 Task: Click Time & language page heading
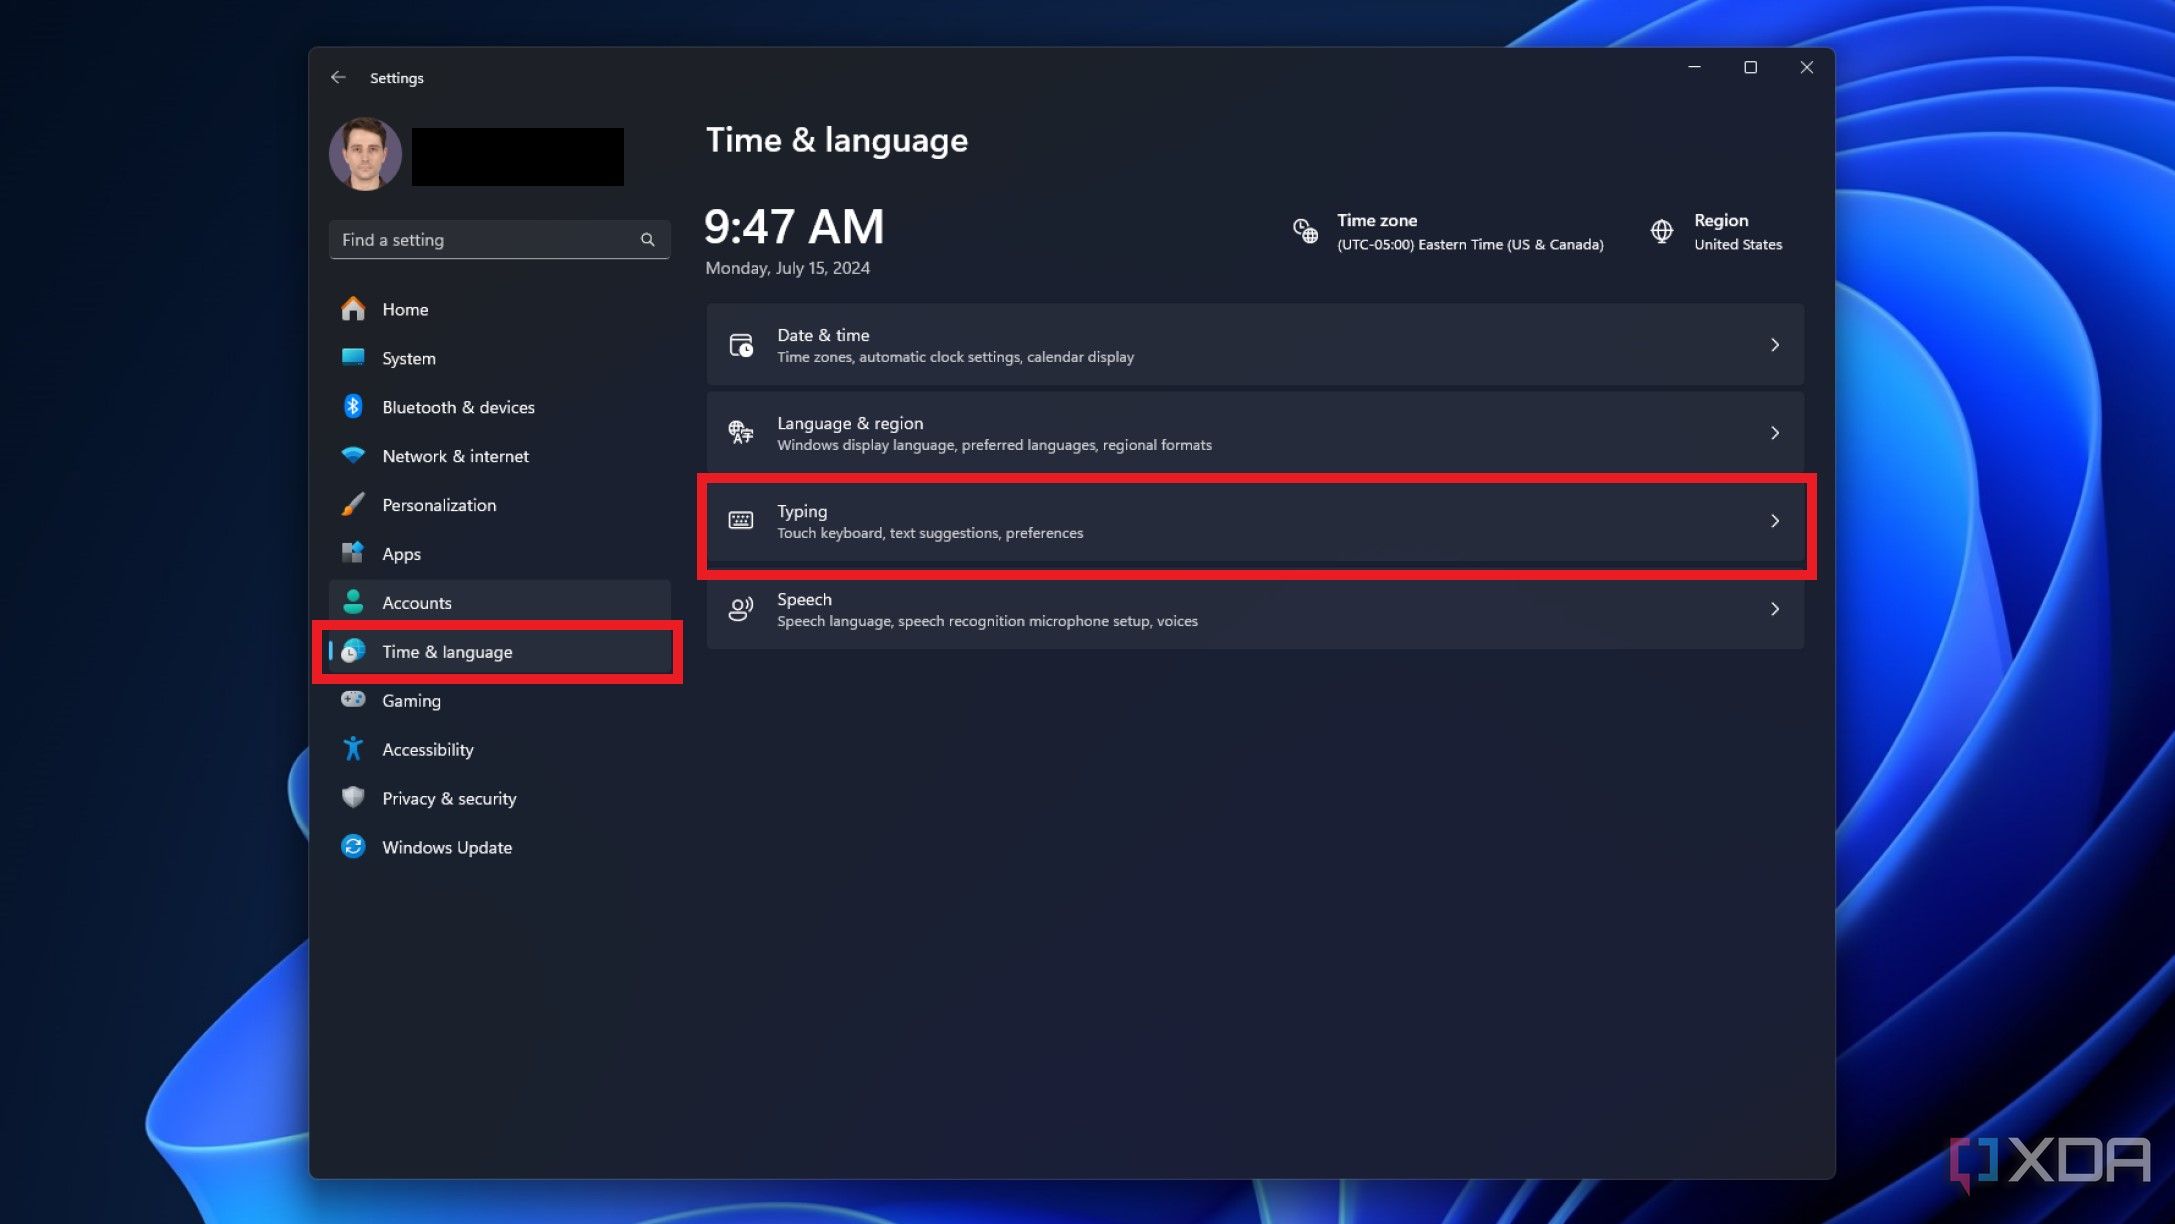(x=837, y=140)
